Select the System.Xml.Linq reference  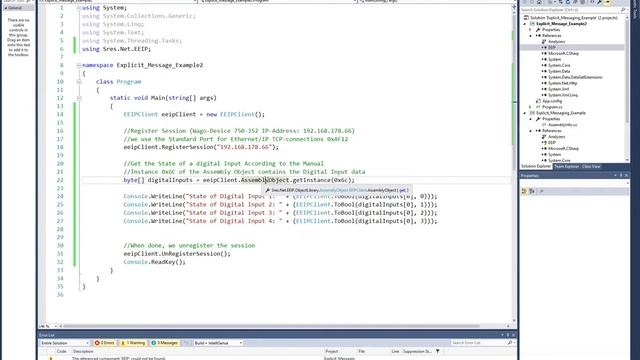[562, 95]
